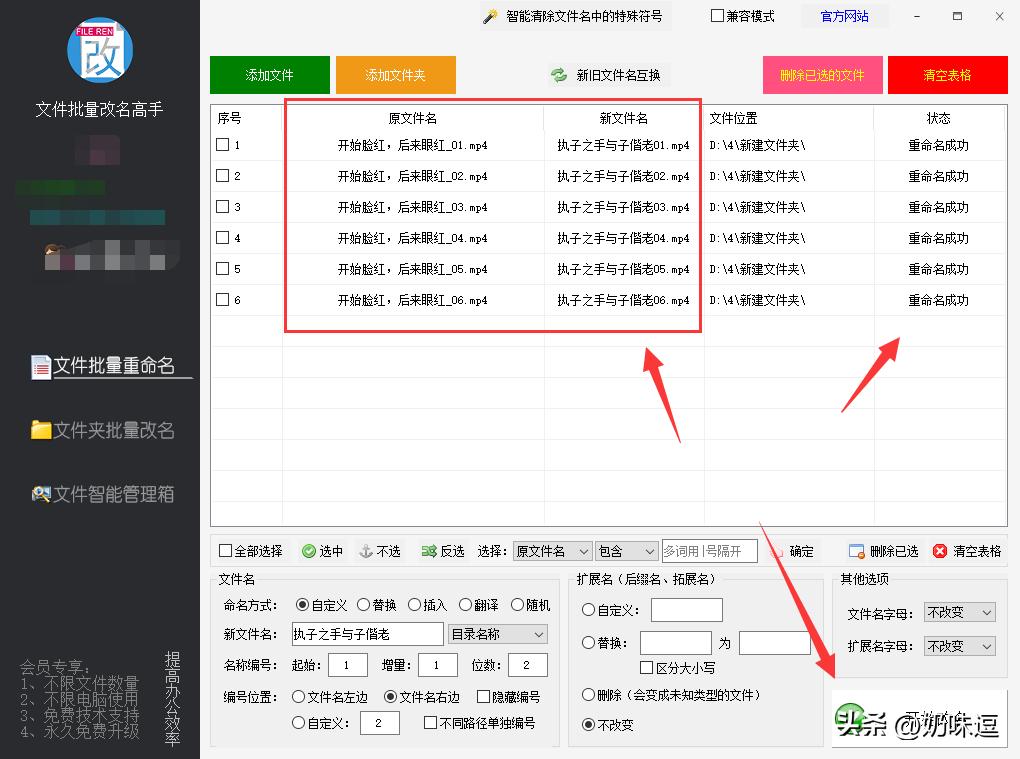Screen dimensions: 1020x759
Task: Click the 多词用|号隔开 input field
Action: (x=710, y=550)
